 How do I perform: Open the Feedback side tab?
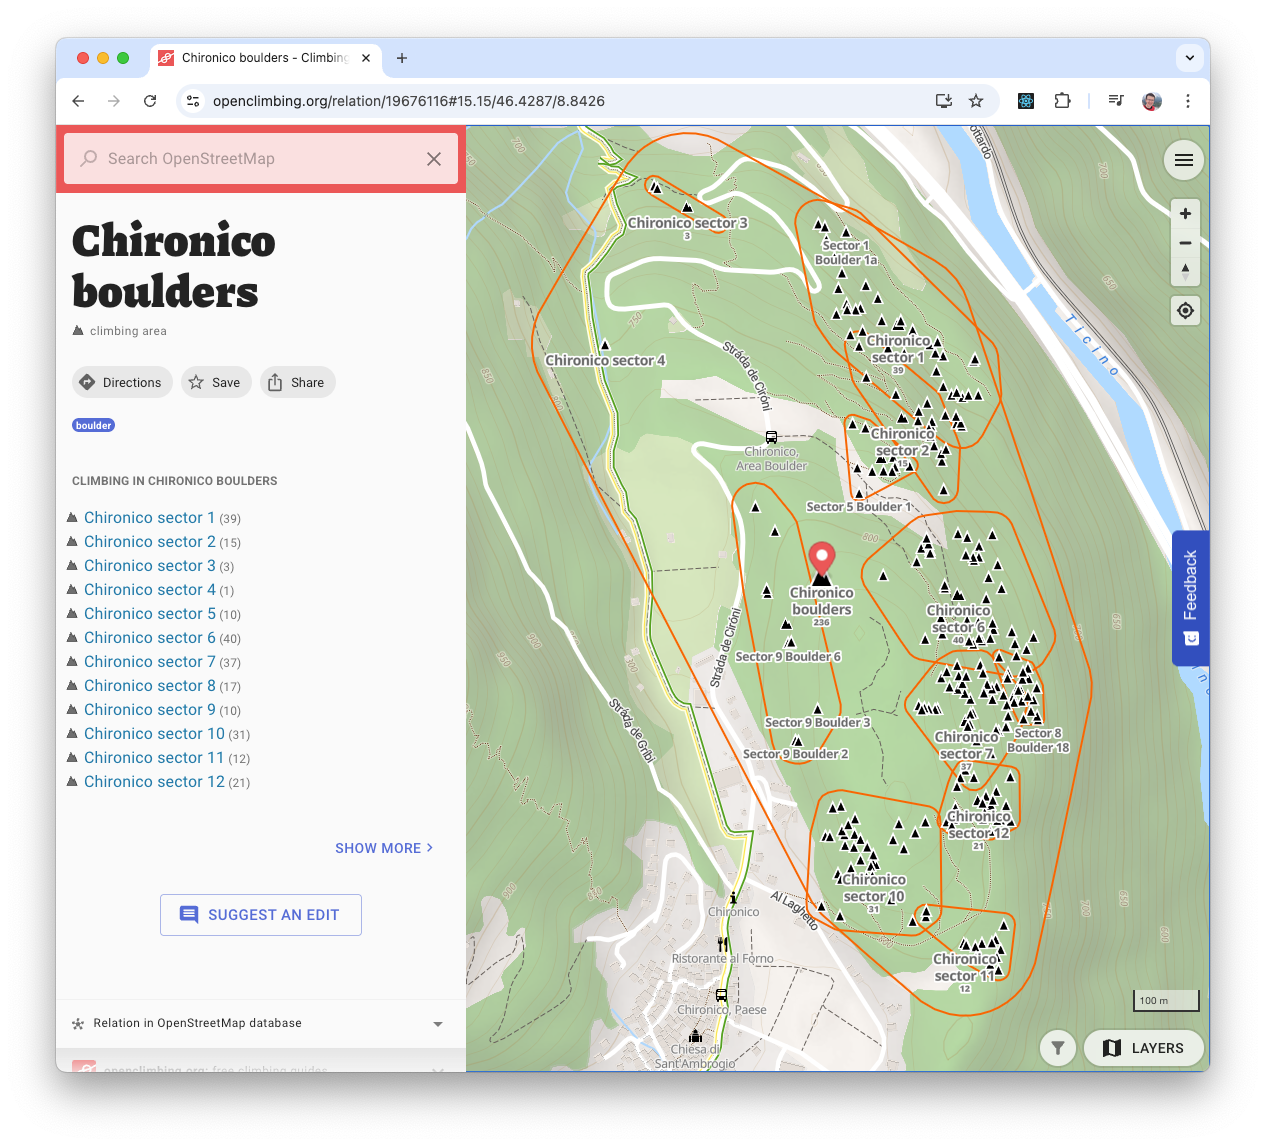pyautogui.click(x=1190, y=597)
